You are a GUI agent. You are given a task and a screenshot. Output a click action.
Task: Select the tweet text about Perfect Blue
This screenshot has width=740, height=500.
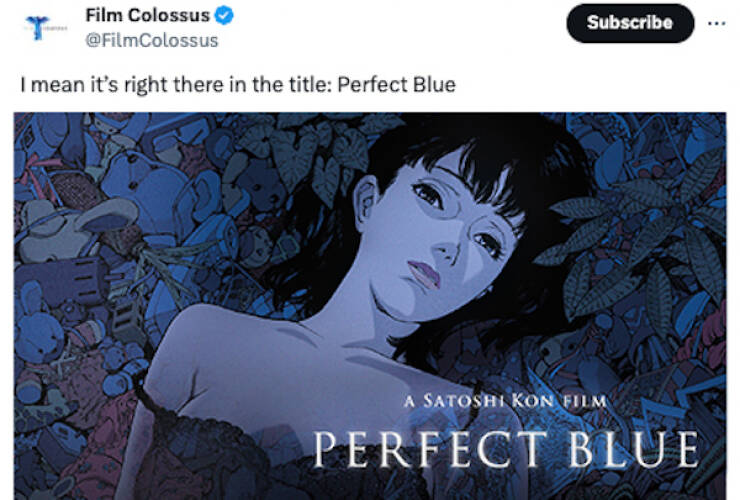pos(238,85)
